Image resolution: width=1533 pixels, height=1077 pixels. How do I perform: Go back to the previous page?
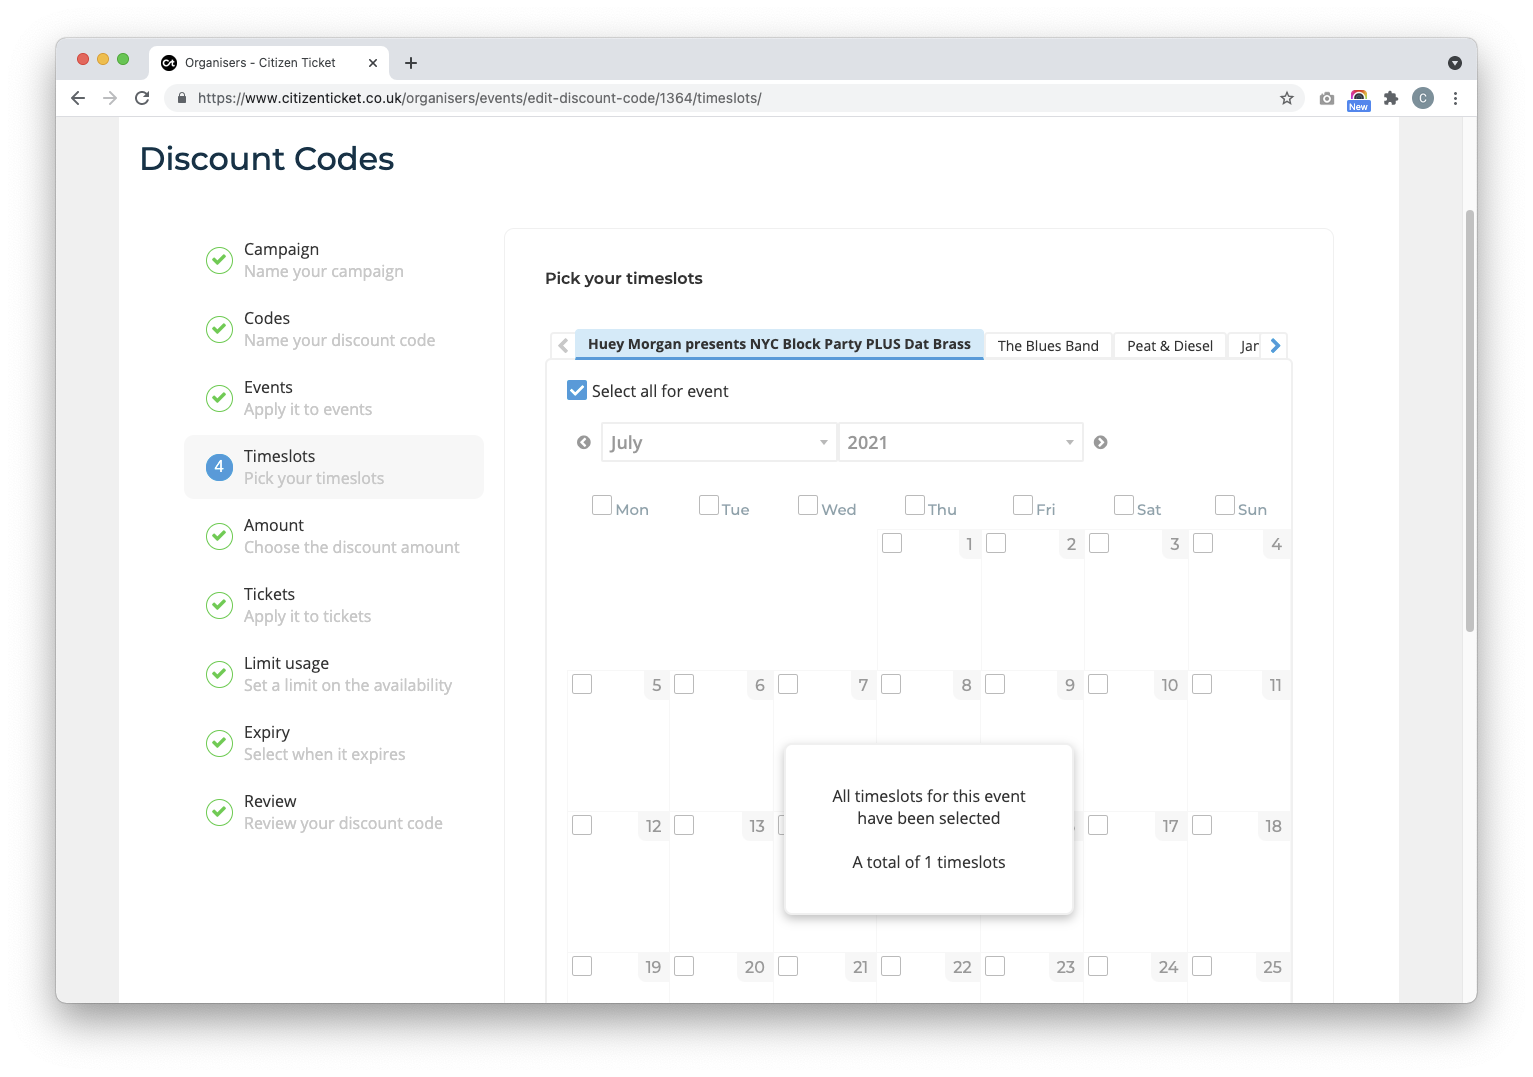[x=78, y=98]
